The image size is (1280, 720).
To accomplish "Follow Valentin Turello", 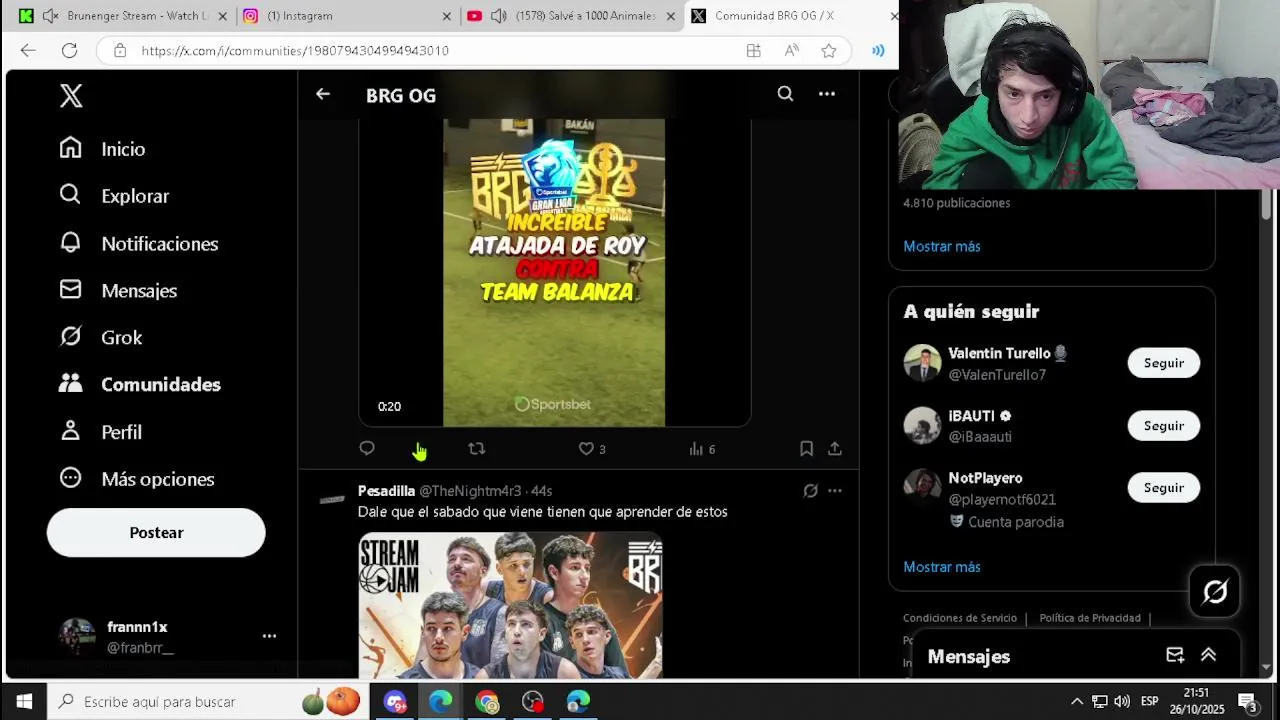I will pyautogui.click(x=1164, y=363).
